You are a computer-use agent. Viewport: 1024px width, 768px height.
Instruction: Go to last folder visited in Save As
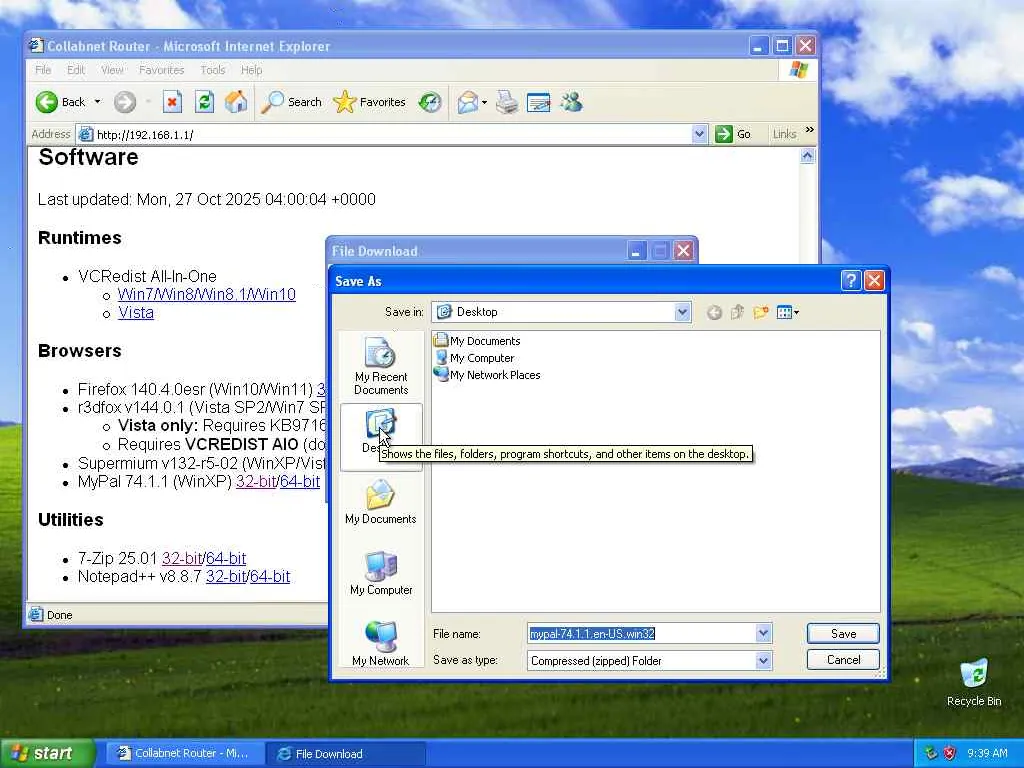point(714,313)
